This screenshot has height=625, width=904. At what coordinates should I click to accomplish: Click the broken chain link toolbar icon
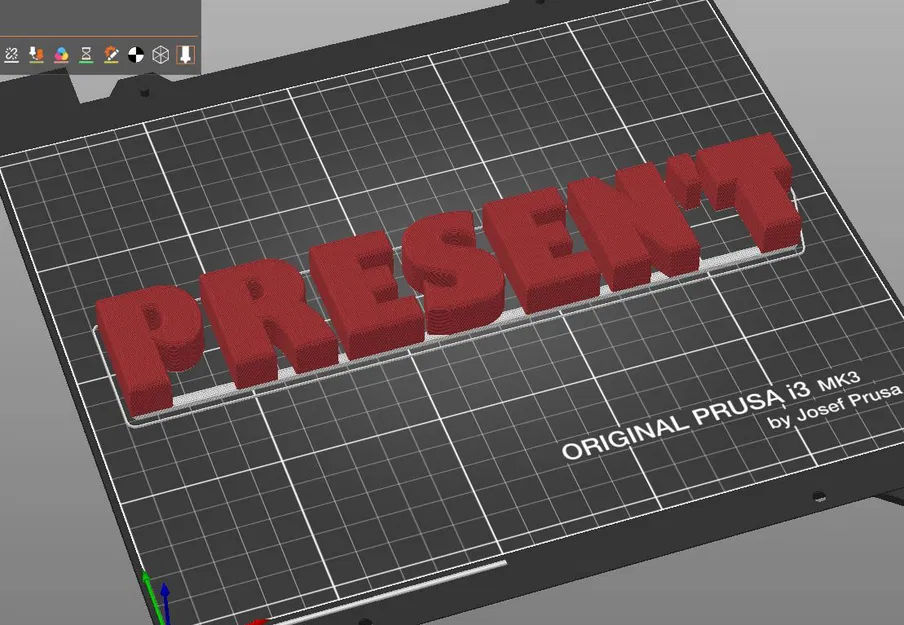click(12, 55)
